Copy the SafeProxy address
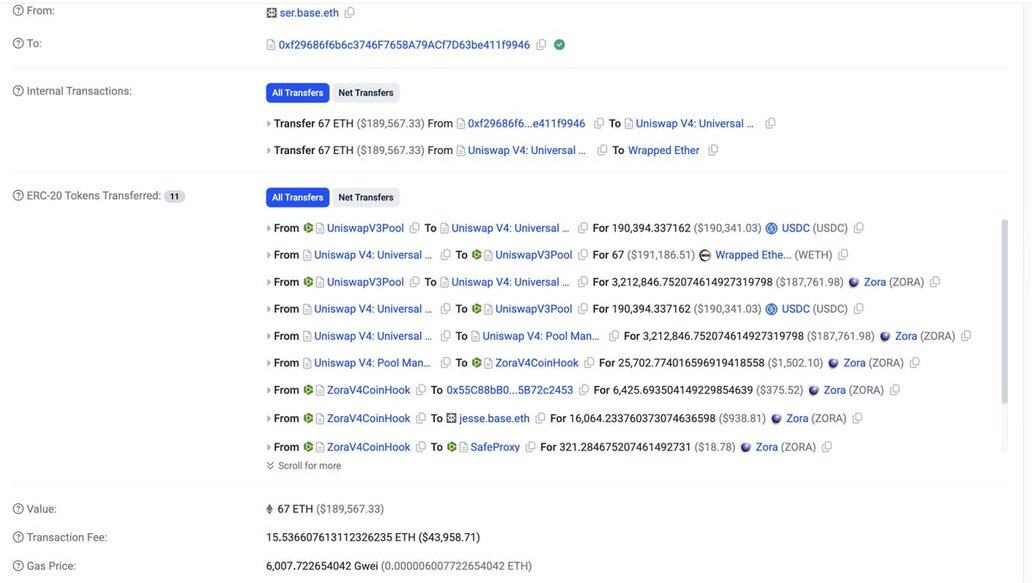Image resolution: width=1032 pixels, height=583 pixels. (x=530, y=447)
